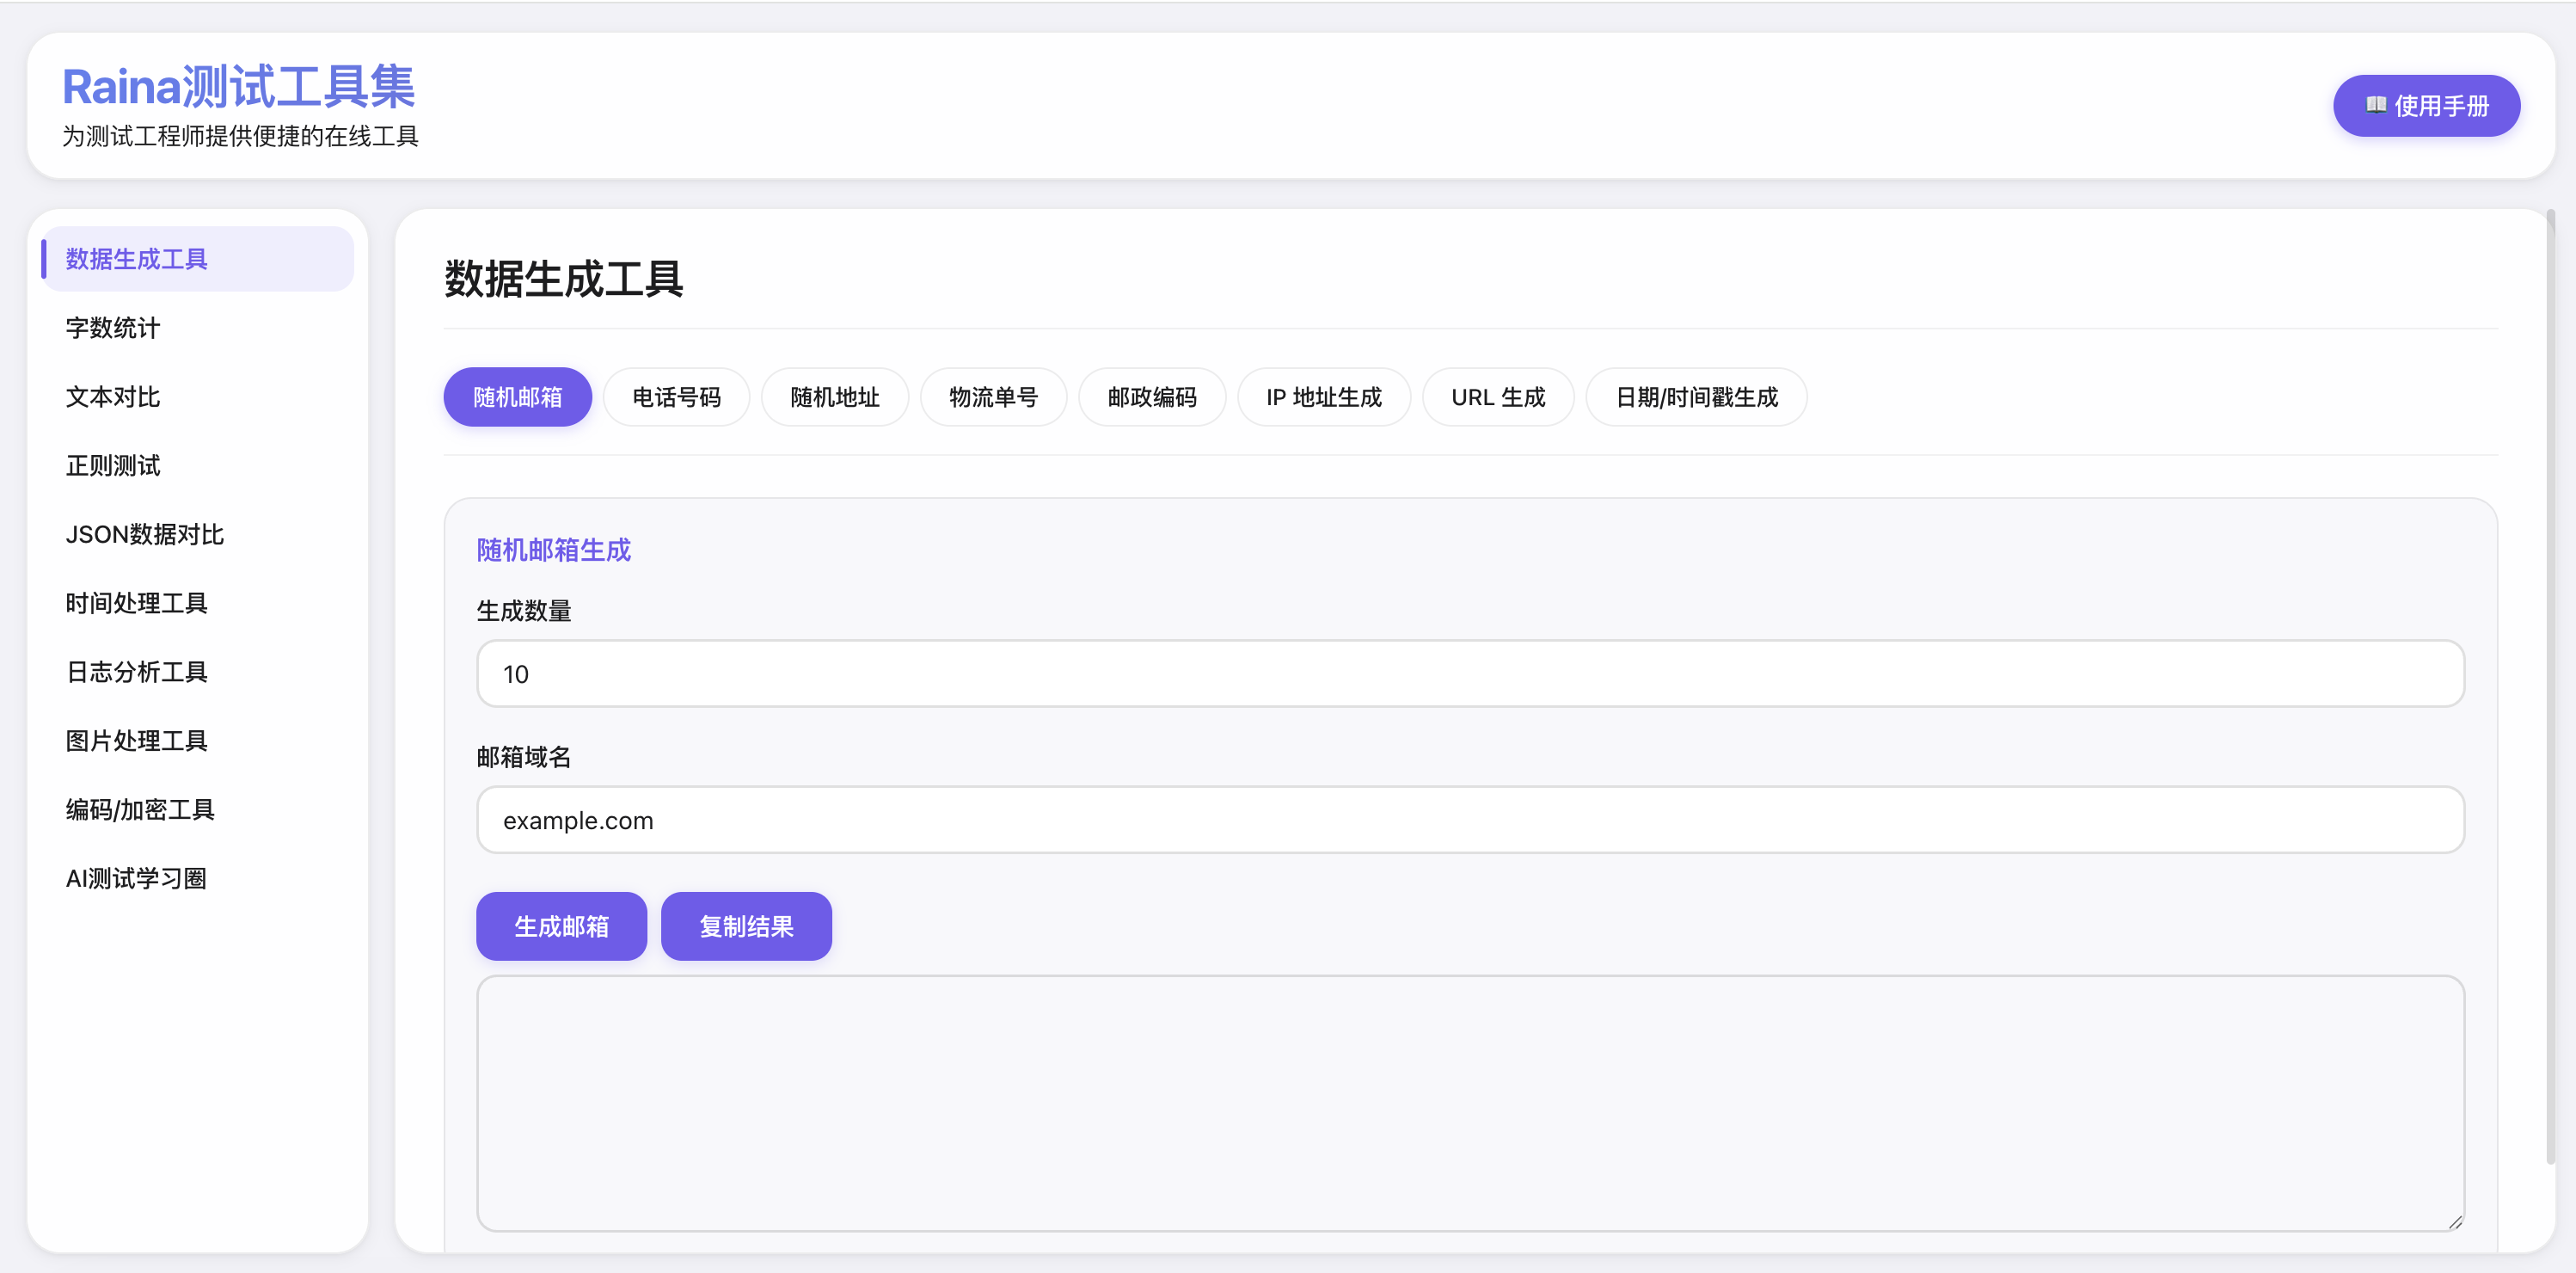Click the page vertical scrollbar

2550,686
